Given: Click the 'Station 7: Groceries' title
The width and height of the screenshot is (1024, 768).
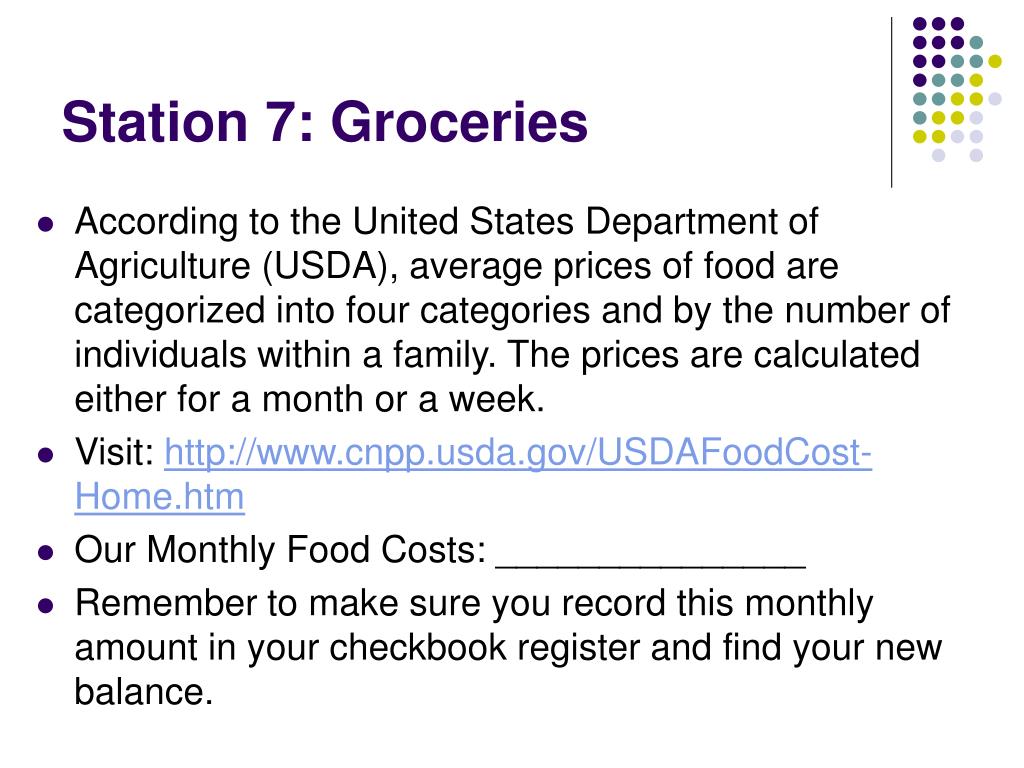Looking at the screenshot, I should tap(325, 122).
